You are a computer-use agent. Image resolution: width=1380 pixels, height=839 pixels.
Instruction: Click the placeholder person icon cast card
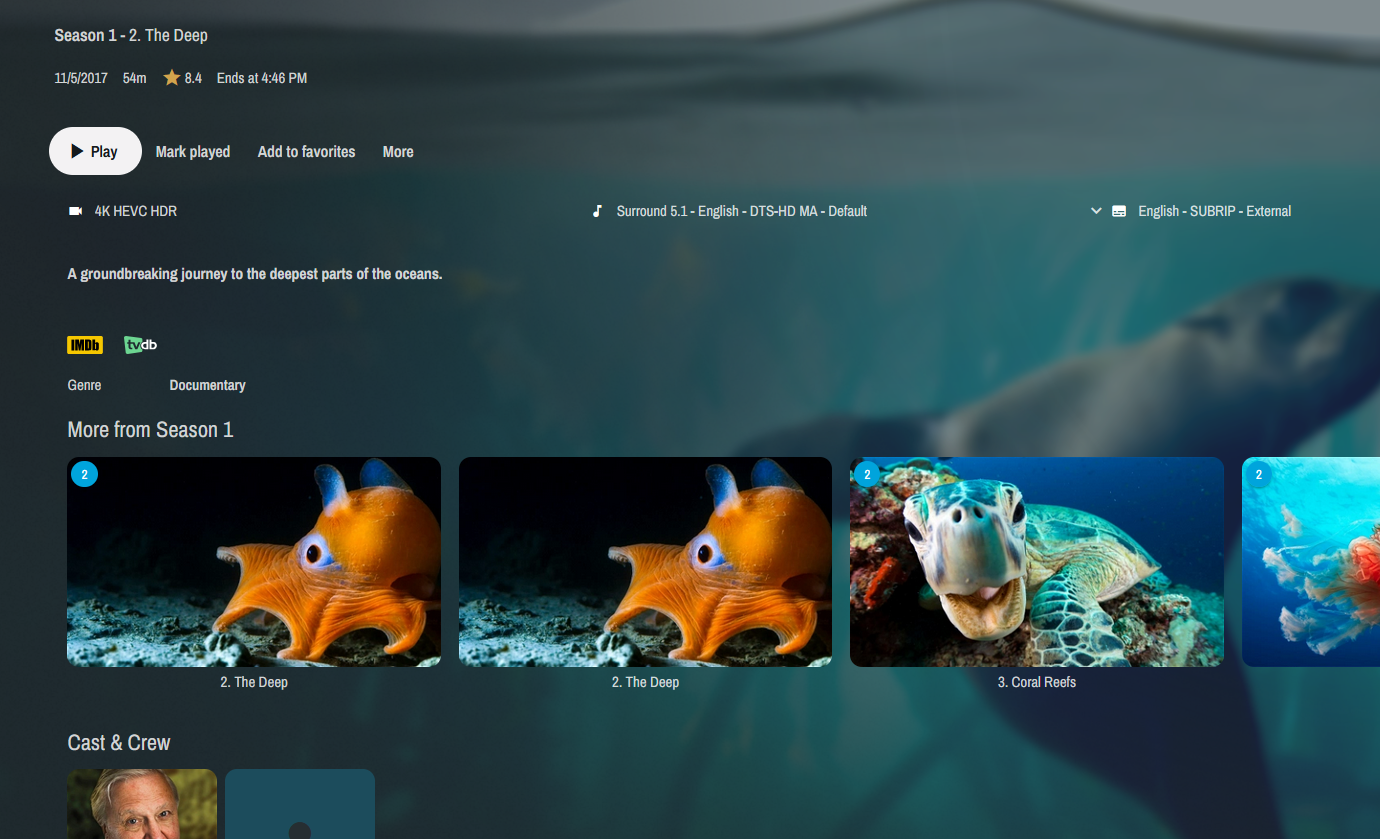(300, 804)
